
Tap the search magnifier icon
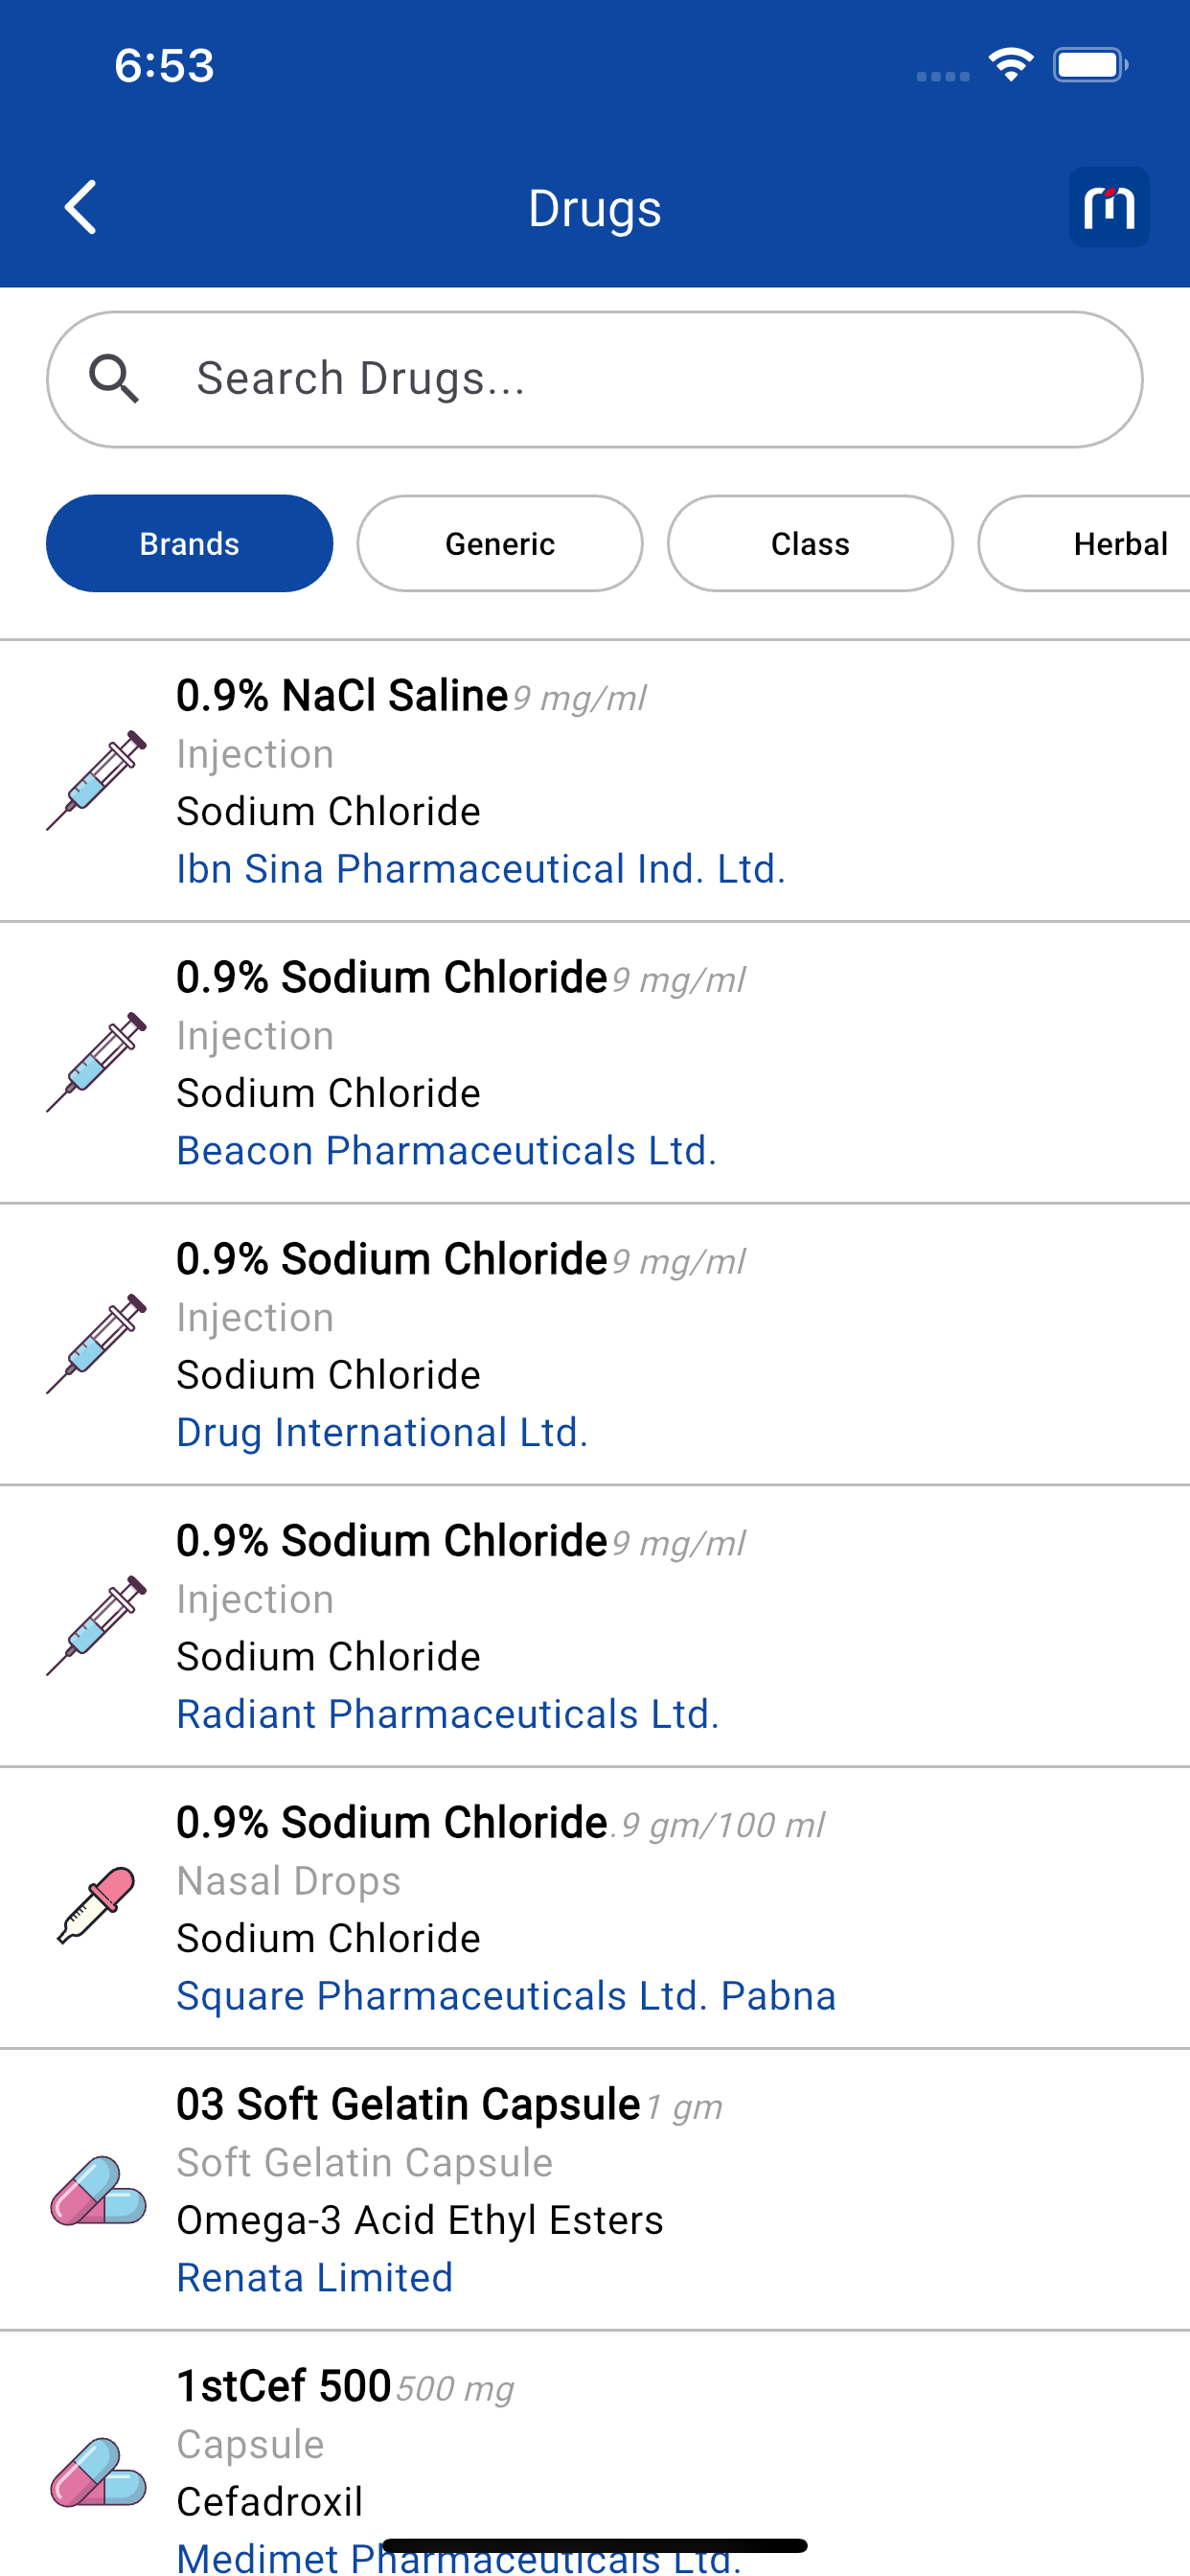113,379
